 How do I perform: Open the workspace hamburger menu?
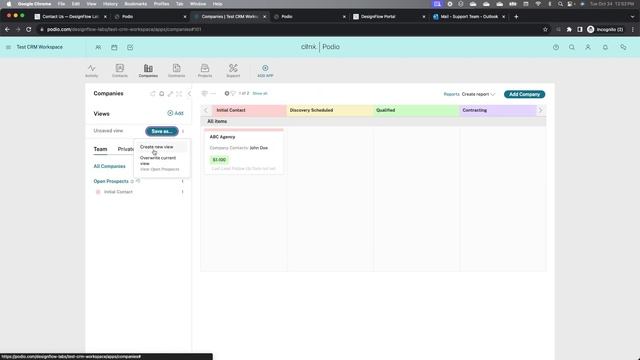(x=8, y=47)
